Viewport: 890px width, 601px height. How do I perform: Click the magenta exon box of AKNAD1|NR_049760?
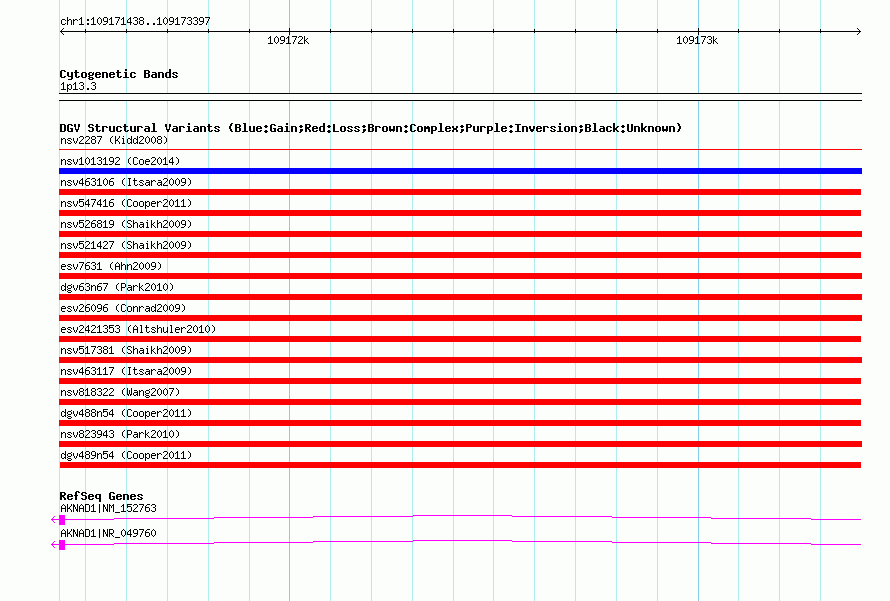(x=62, y=544)
